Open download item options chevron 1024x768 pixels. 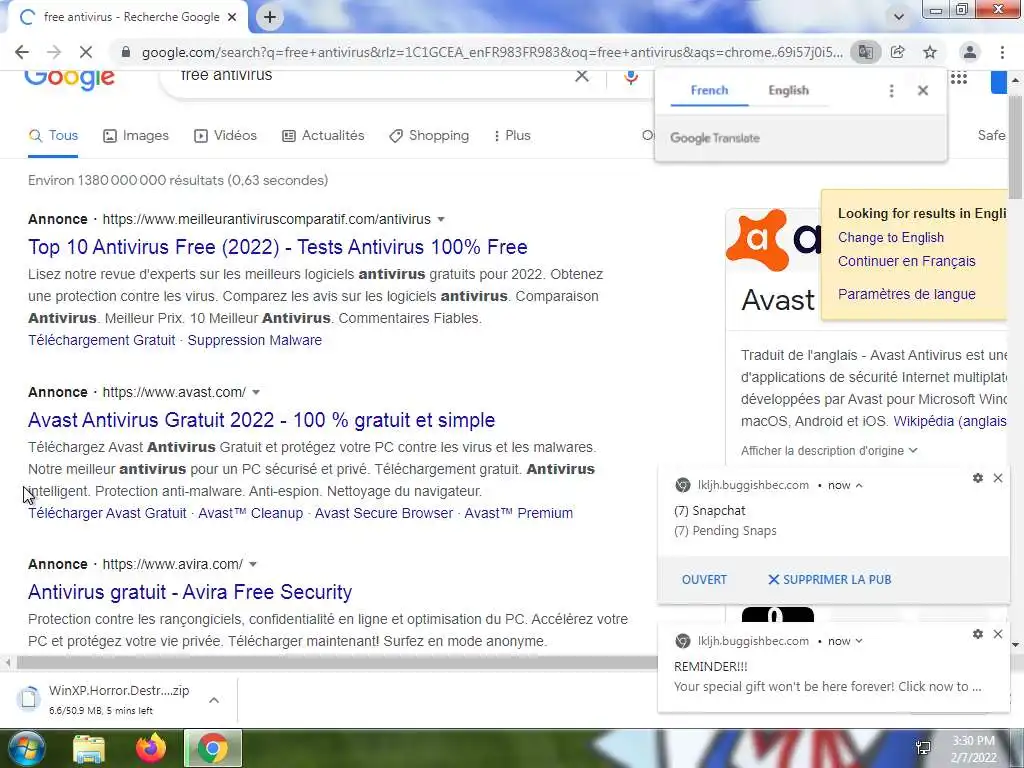(214, 700)
